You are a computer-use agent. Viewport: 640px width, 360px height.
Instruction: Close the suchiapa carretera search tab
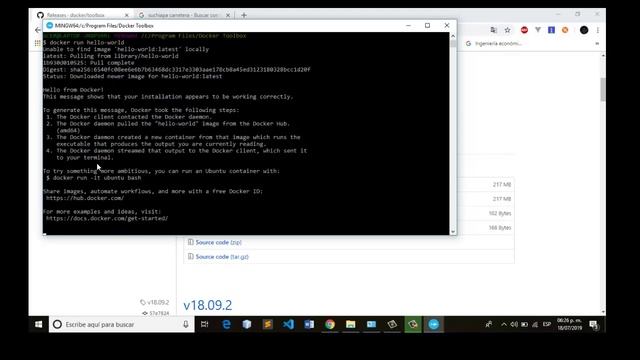[x=228, y=15]
